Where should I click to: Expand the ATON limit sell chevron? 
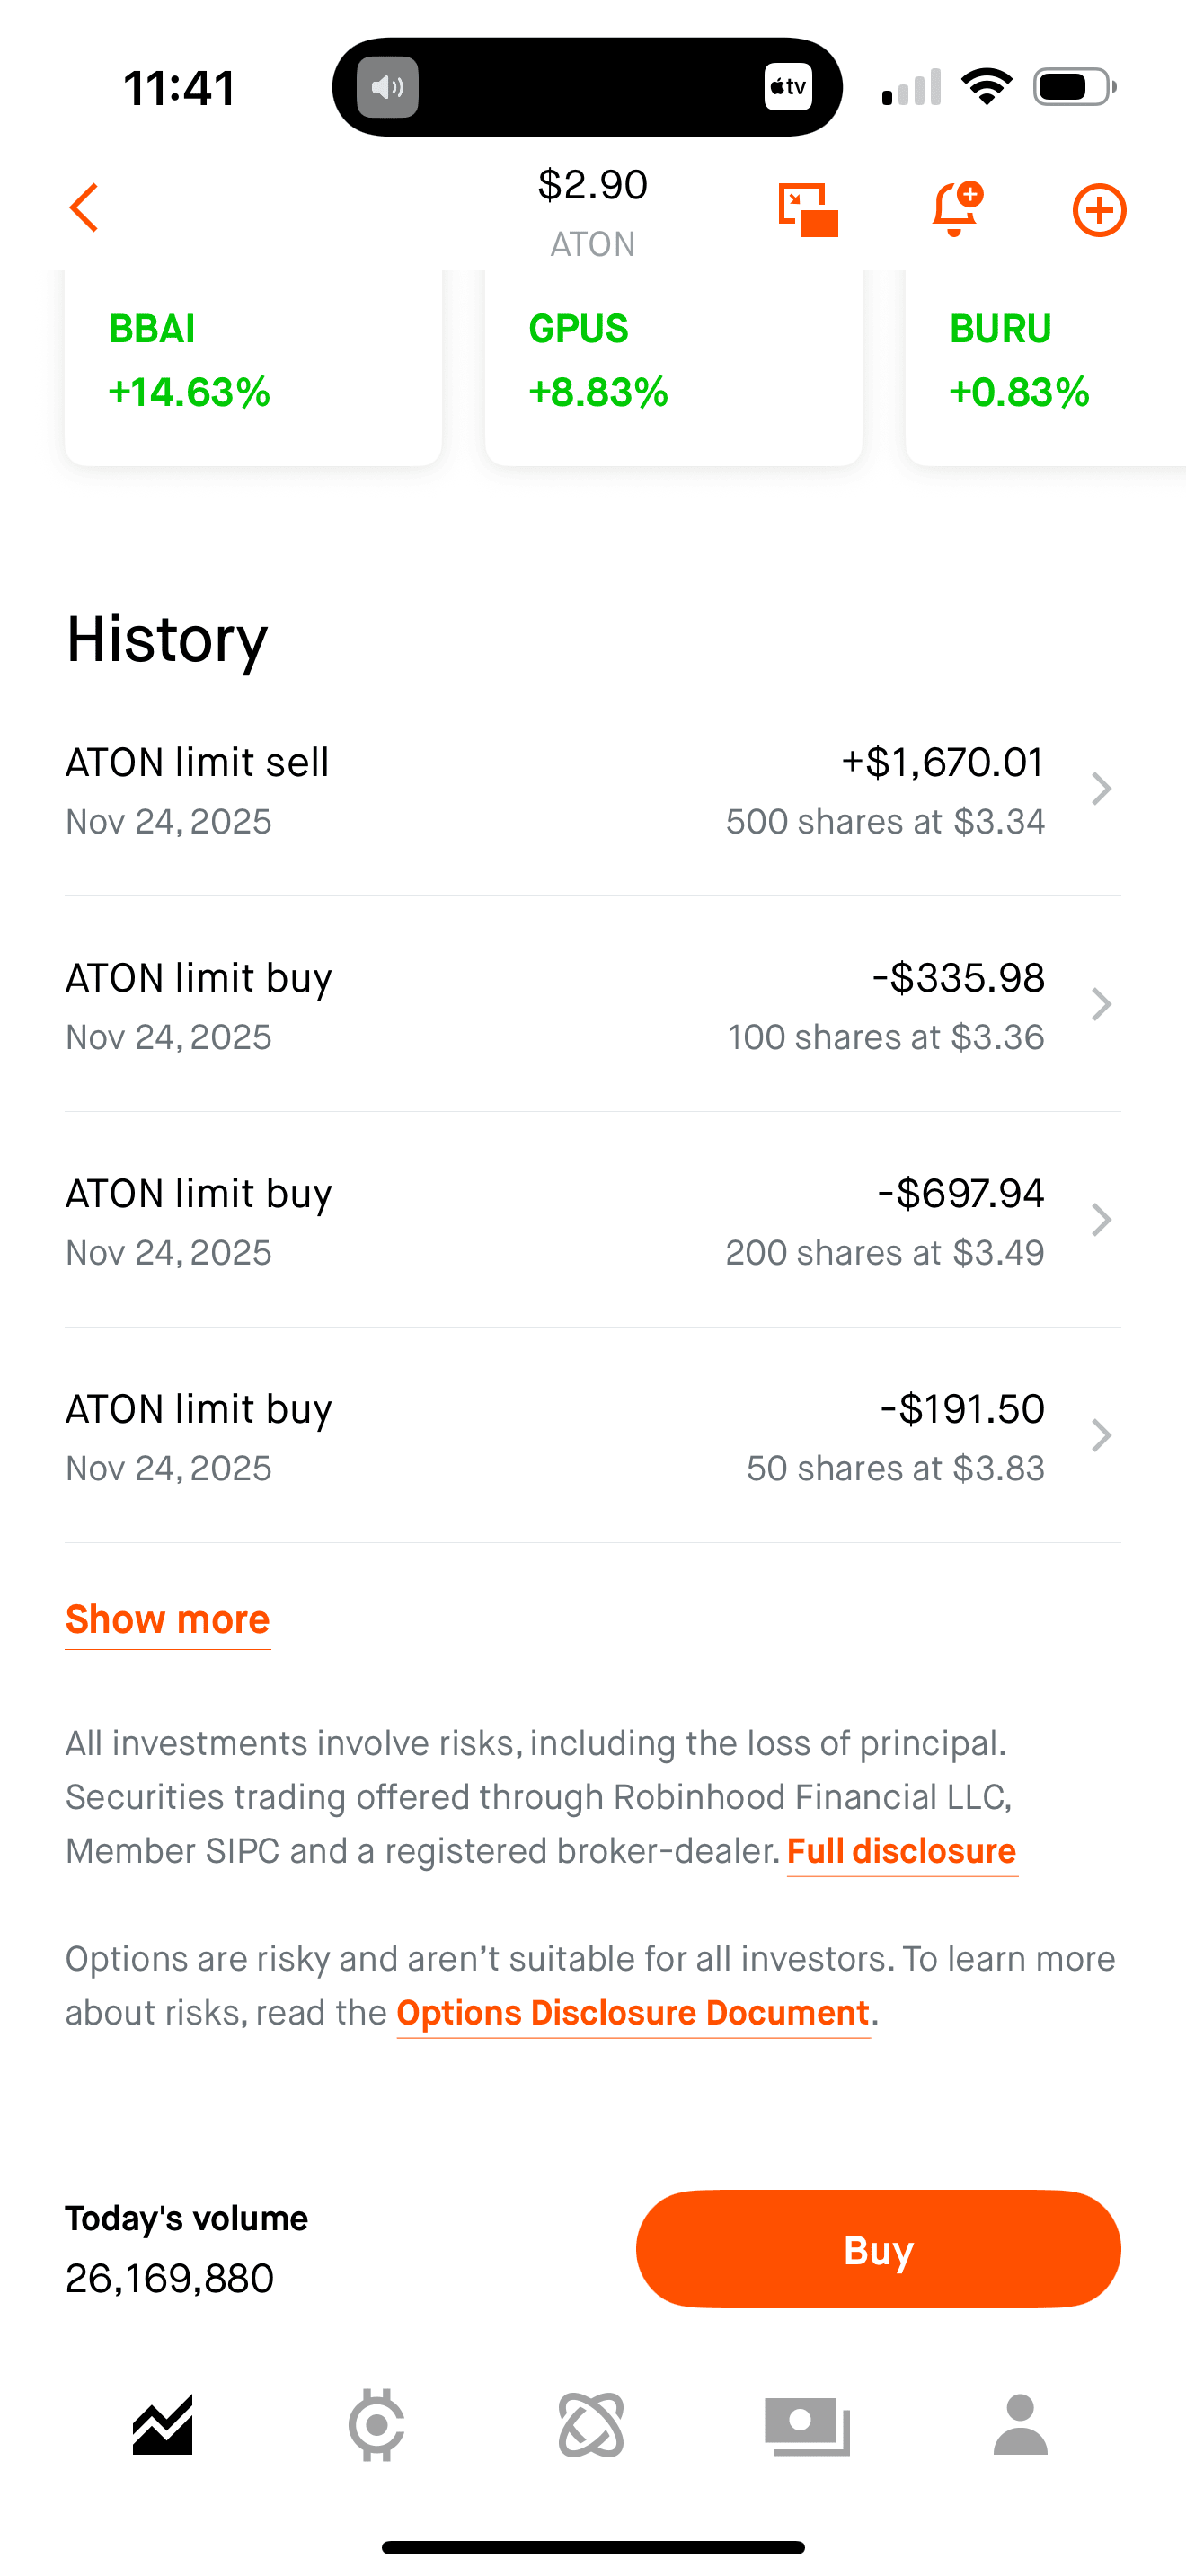click(x=1101, y=789)
